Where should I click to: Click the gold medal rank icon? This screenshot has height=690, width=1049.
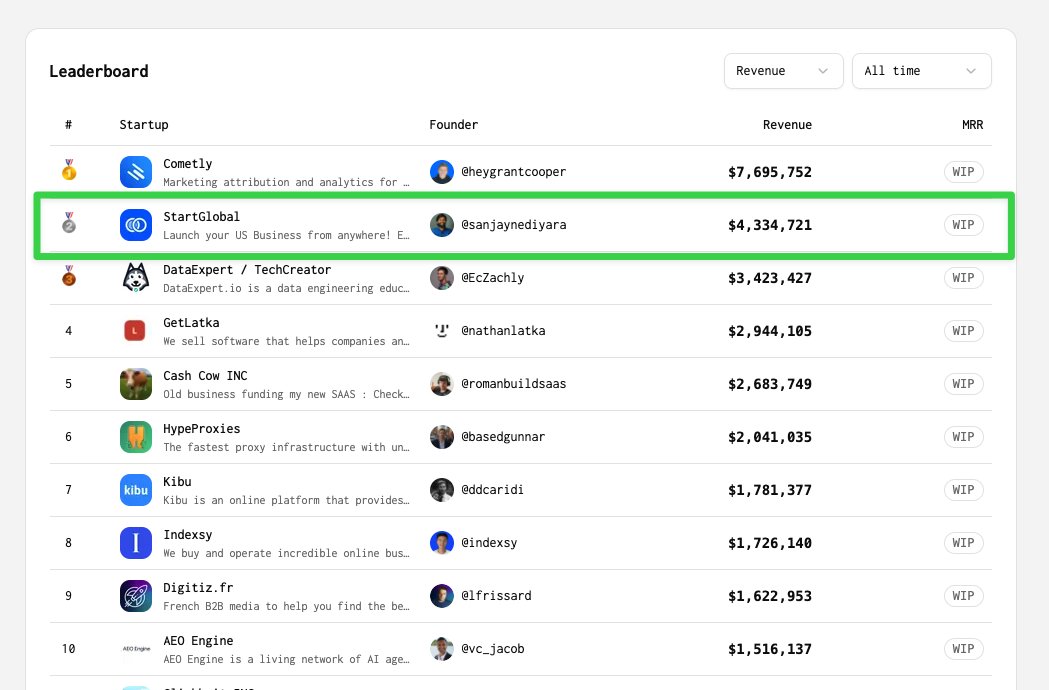(69, 170)
